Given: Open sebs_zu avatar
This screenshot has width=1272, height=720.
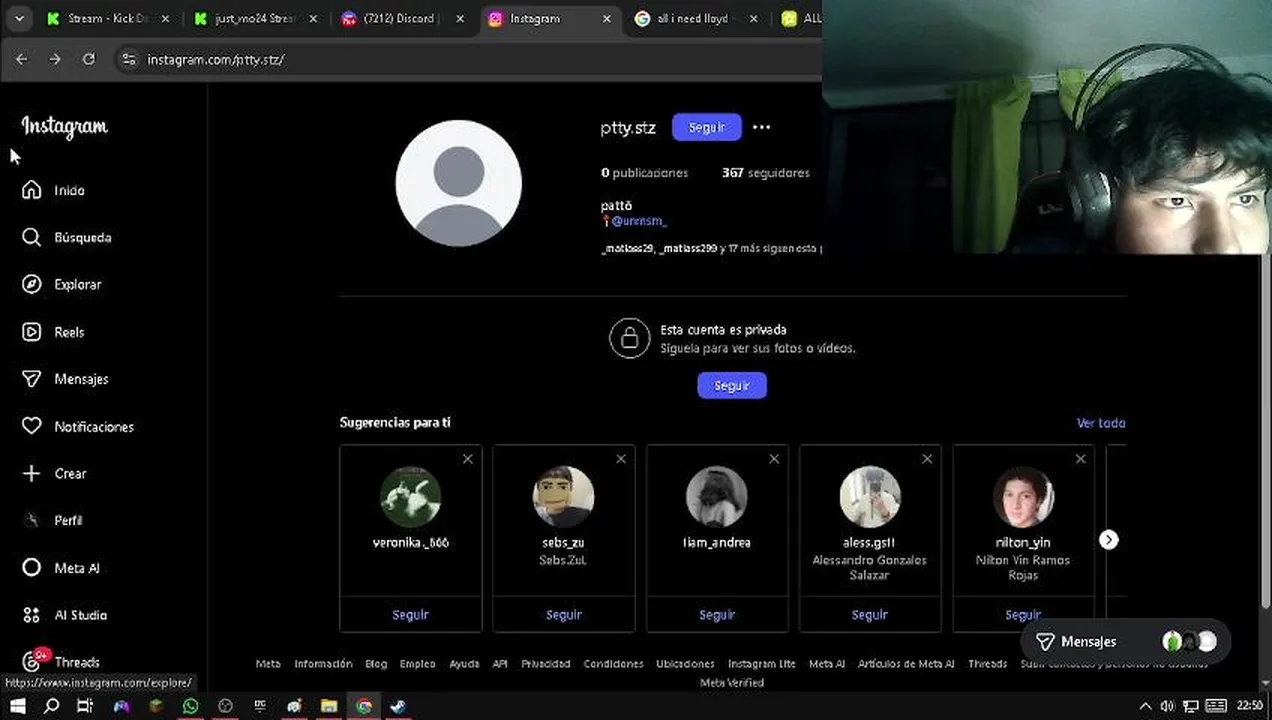Looking at the screenshot, I should (x=564, y=497).
